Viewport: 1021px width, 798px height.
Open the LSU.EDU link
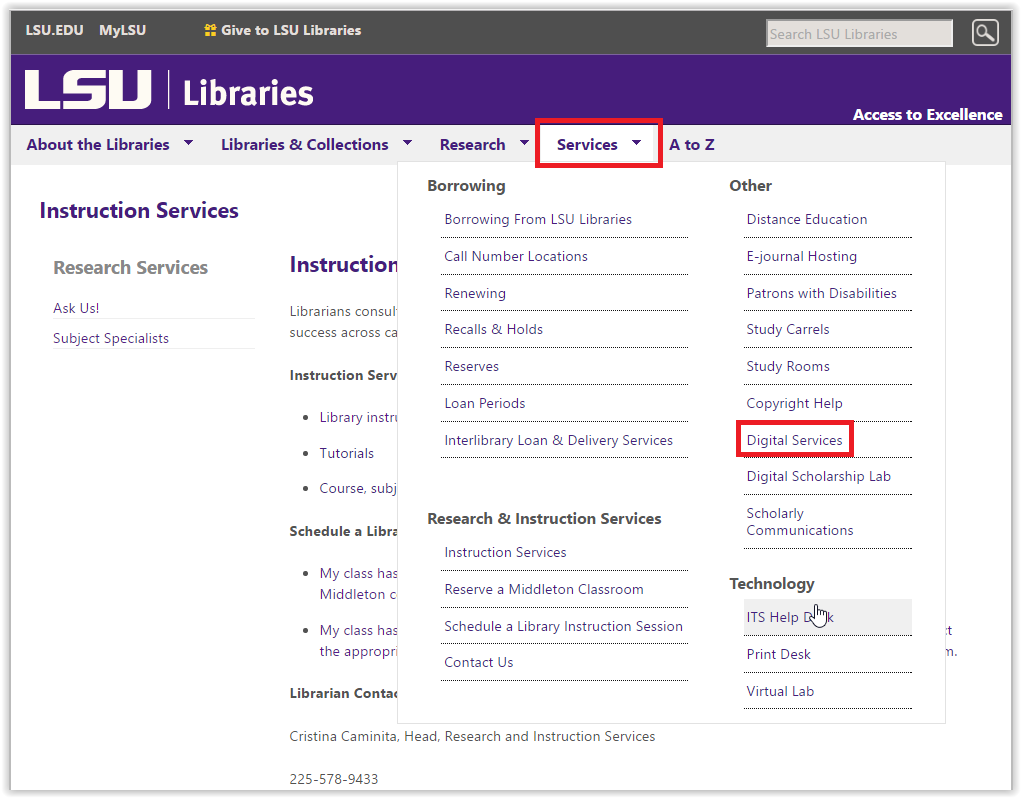pos(55,30)
